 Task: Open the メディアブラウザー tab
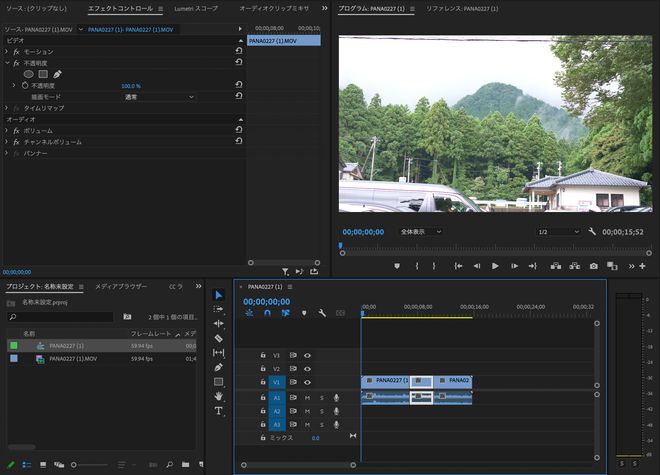point(121,286)
